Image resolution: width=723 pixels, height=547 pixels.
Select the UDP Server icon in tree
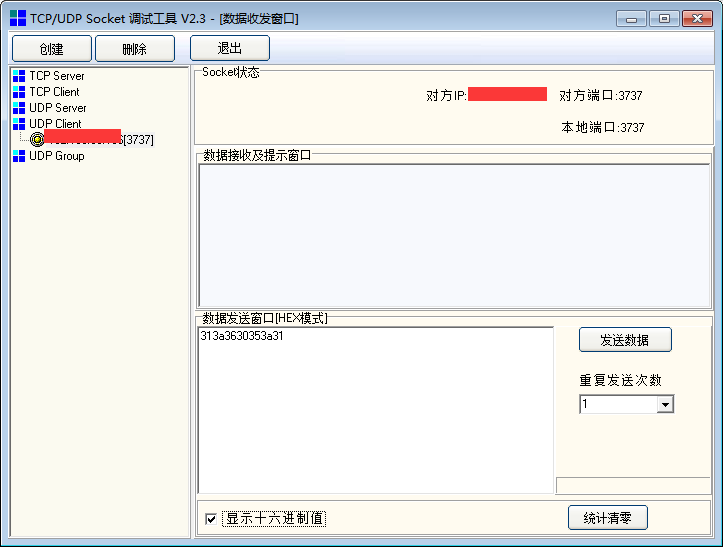point(19,108)
